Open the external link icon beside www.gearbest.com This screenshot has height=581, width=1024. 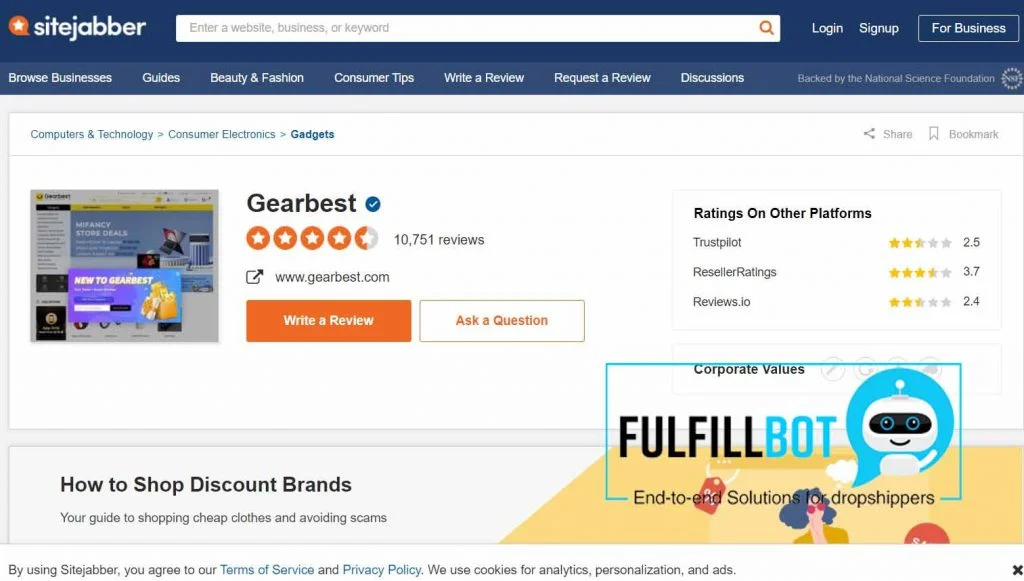click(x=254, y=276)
